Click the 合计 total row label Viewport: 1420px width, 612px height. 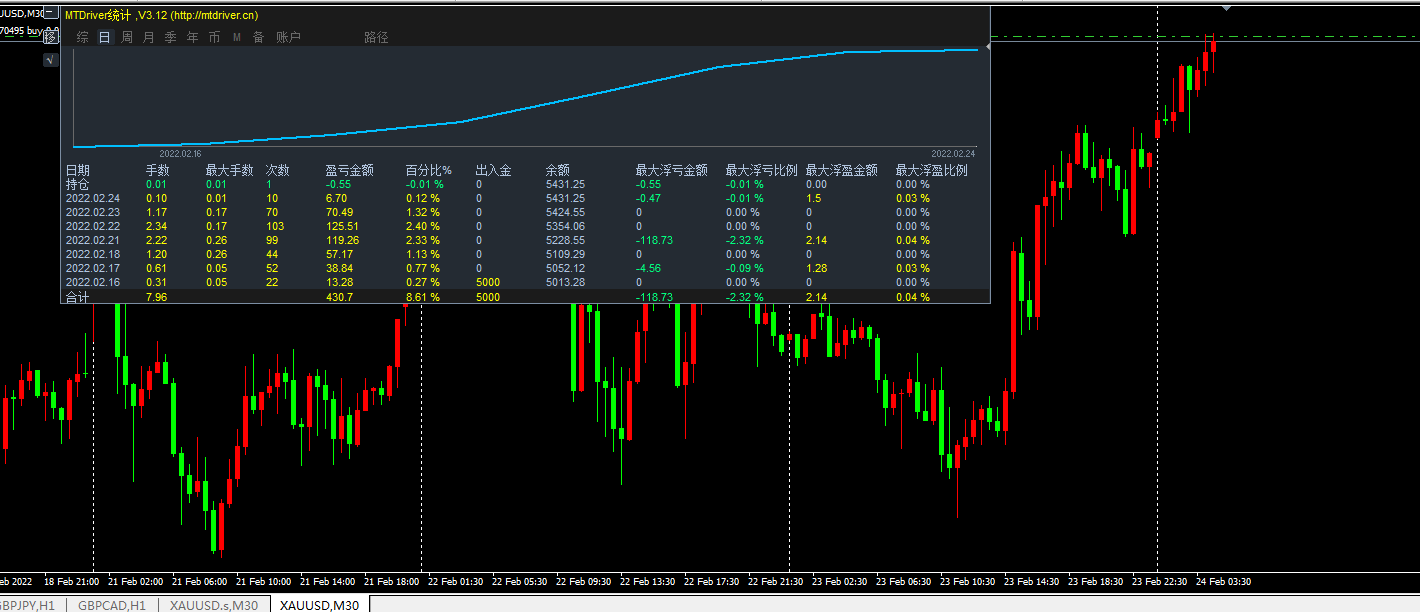(78, 297)
